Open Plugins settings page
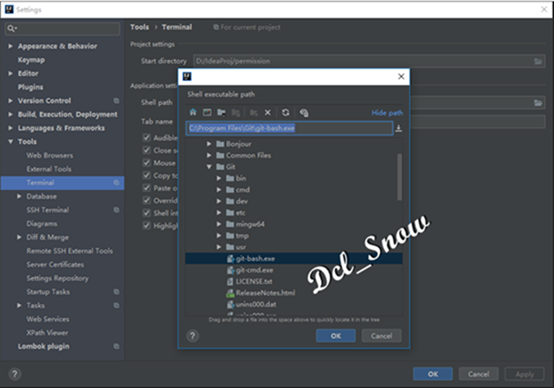 pos(31,87)
